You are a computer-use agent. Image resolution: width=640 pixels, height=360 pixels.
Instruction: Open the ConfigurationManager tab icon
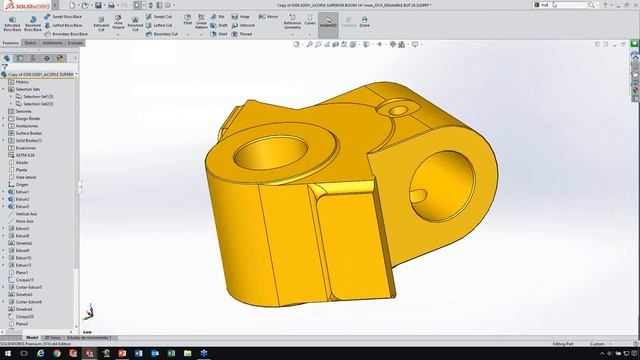click(33, 58)
